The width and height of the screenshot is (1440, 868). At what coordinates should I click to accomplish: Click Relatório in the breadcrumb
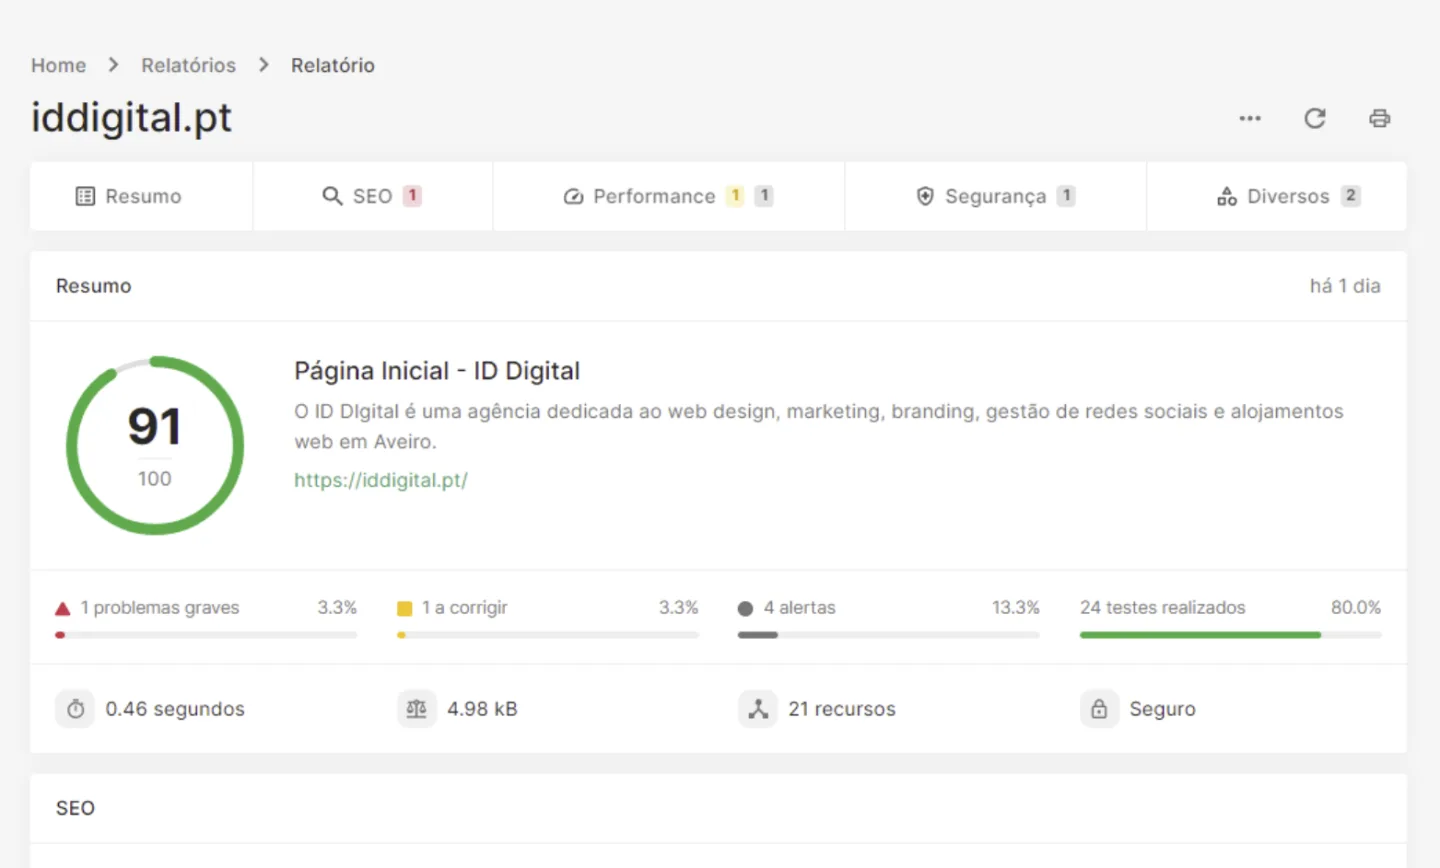tap(333, 65)
